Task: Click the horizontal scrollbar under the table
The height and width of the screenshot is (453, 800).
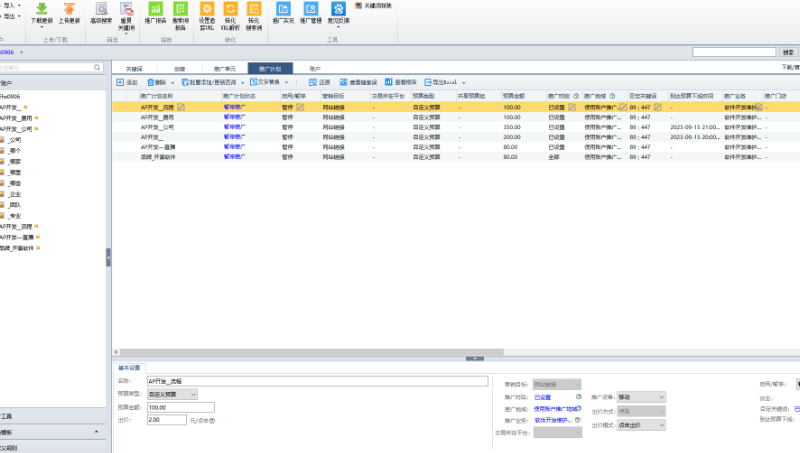Action: (311, 352)
